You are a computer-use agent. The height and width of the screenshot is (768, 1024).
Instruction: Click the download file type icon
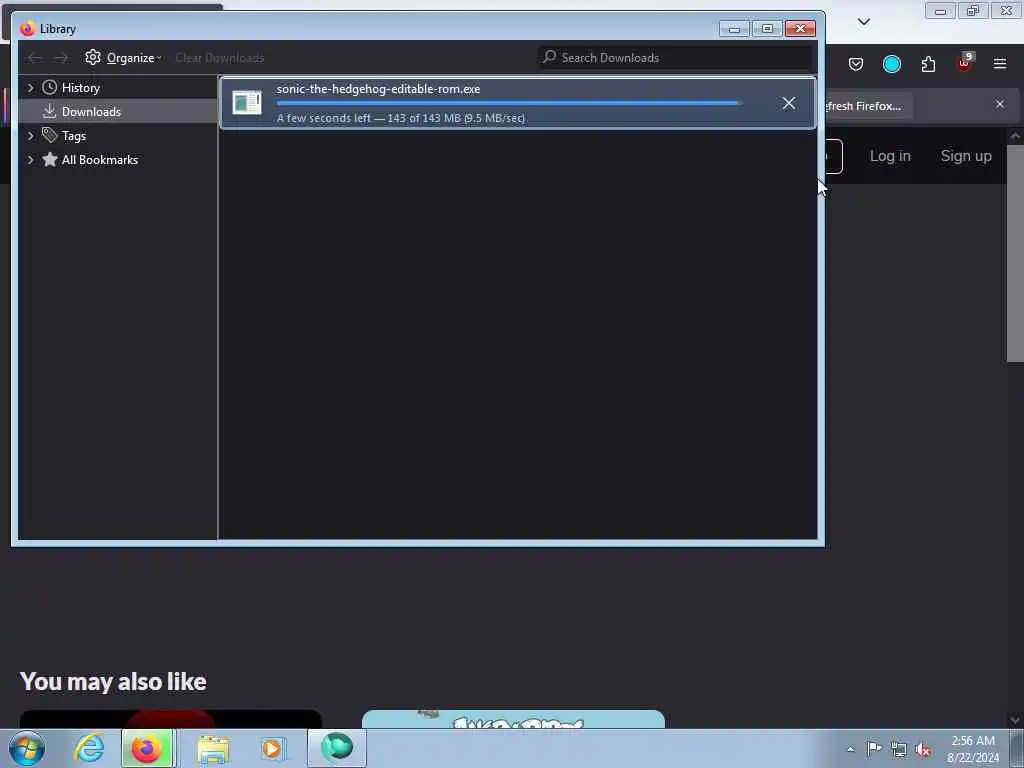click(x=247, y=103)
